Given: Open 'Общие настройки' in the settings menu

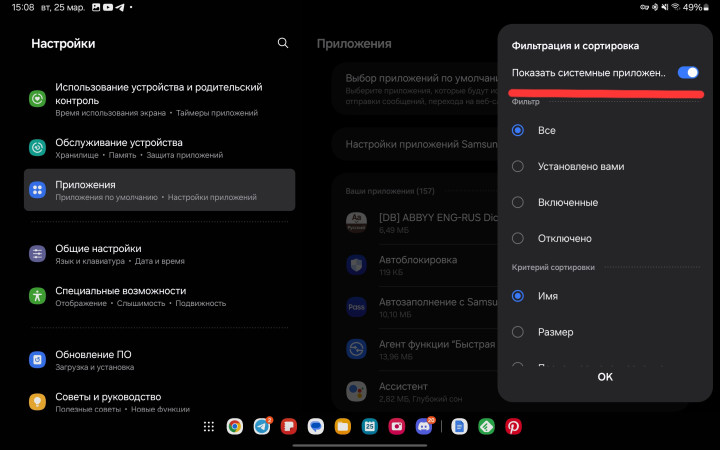Looking at the screenshot, I should click(98, 253).
